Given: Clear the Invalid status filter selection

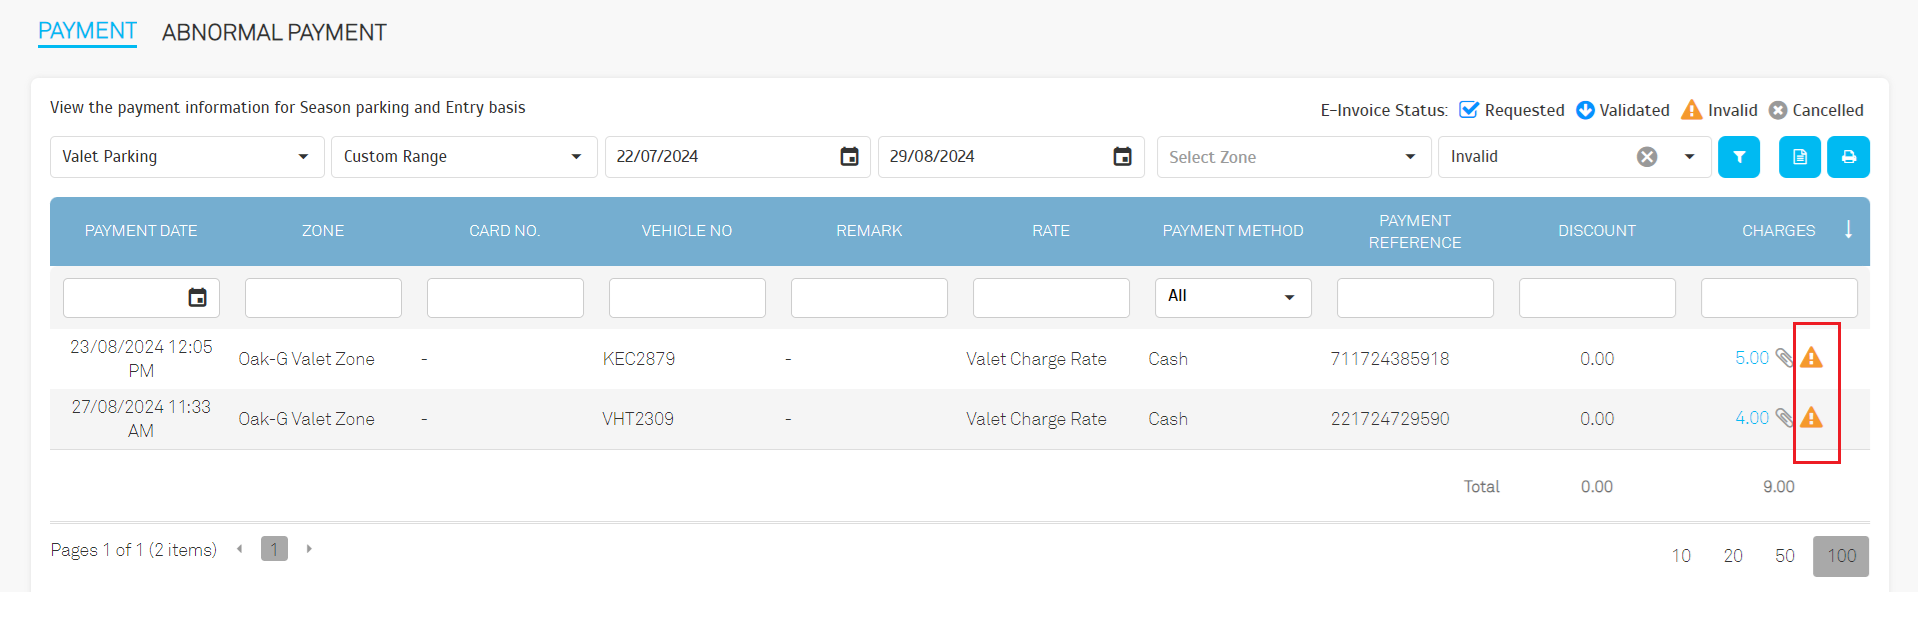Looking at the screenshot, I should [x=1646, y=157].
